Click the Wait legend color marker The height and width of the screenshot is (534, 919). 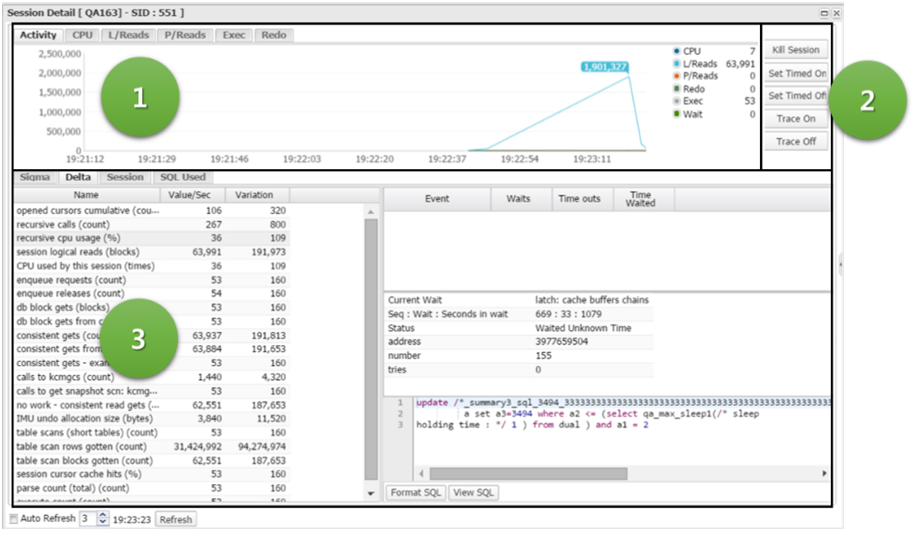tap(676, 114)
